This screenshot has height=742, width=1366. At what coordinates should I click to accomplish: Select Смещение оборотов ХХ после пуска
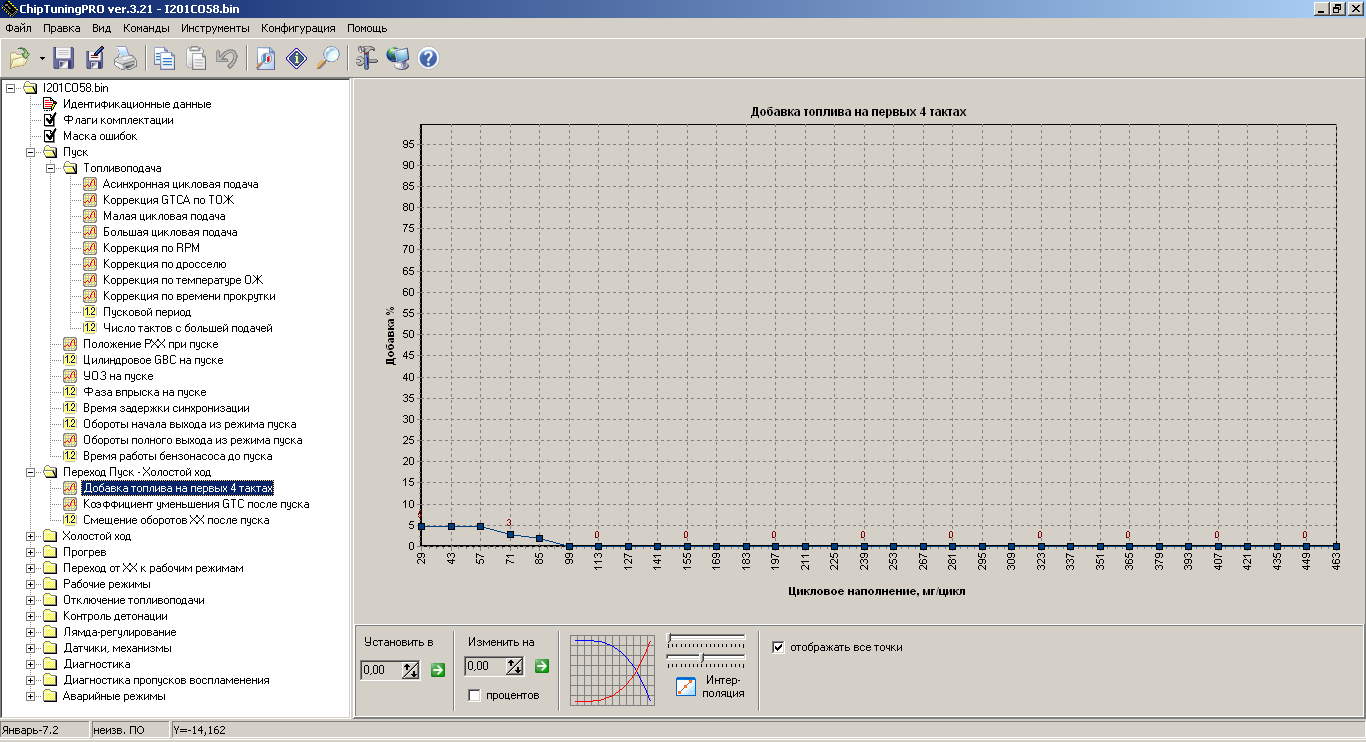(176, 520)
